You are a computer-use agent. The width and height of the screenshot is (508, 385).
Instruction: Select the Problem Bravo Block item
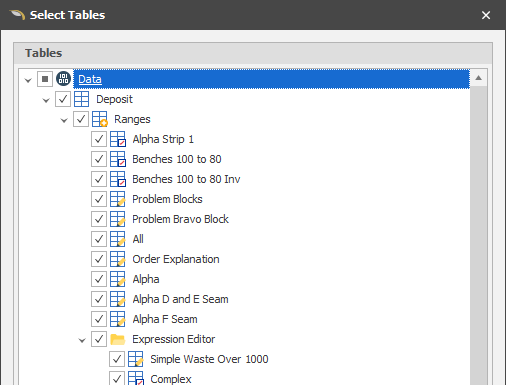(x=180, y=219)
